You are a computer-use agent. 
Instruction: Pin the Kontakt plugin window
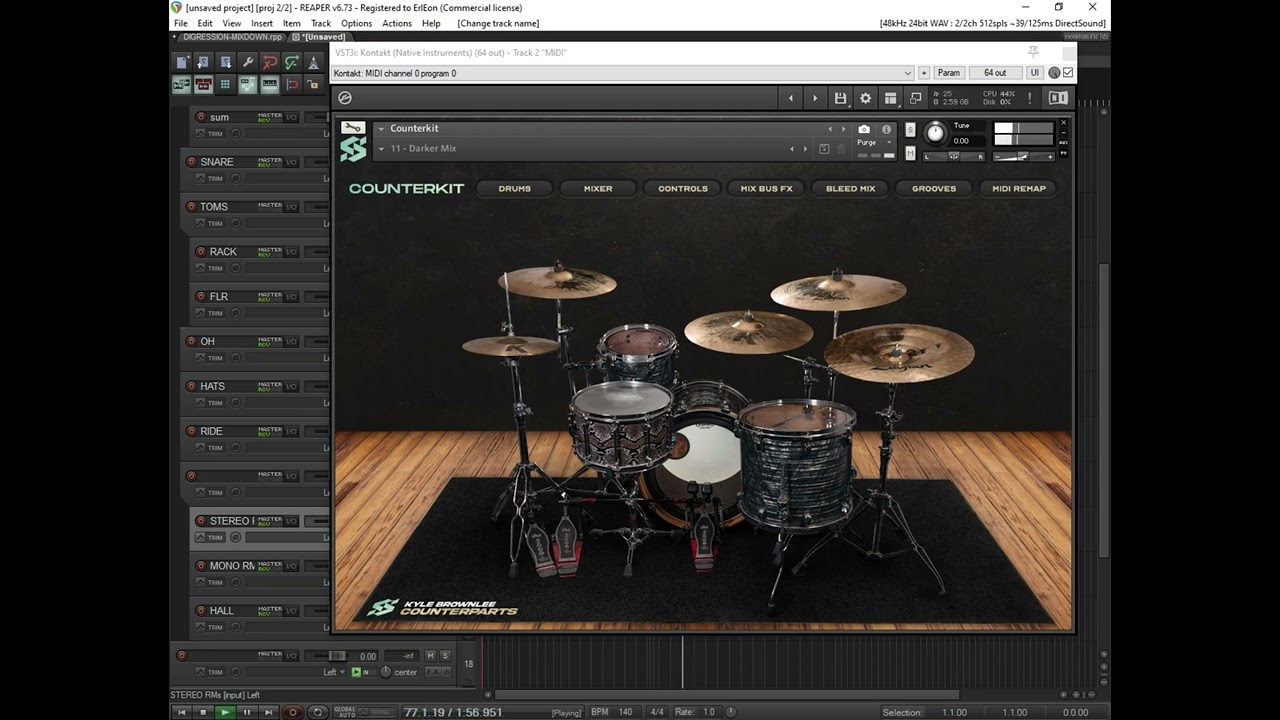pos(1033,51)
